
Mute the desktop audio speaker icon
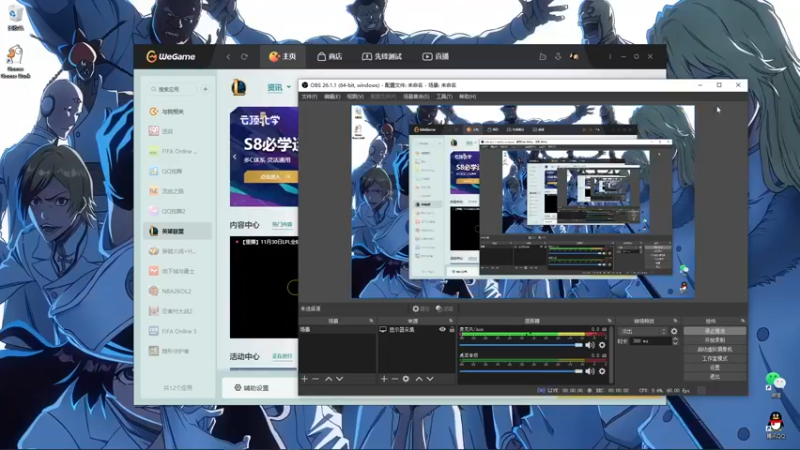tap(590, 371)
